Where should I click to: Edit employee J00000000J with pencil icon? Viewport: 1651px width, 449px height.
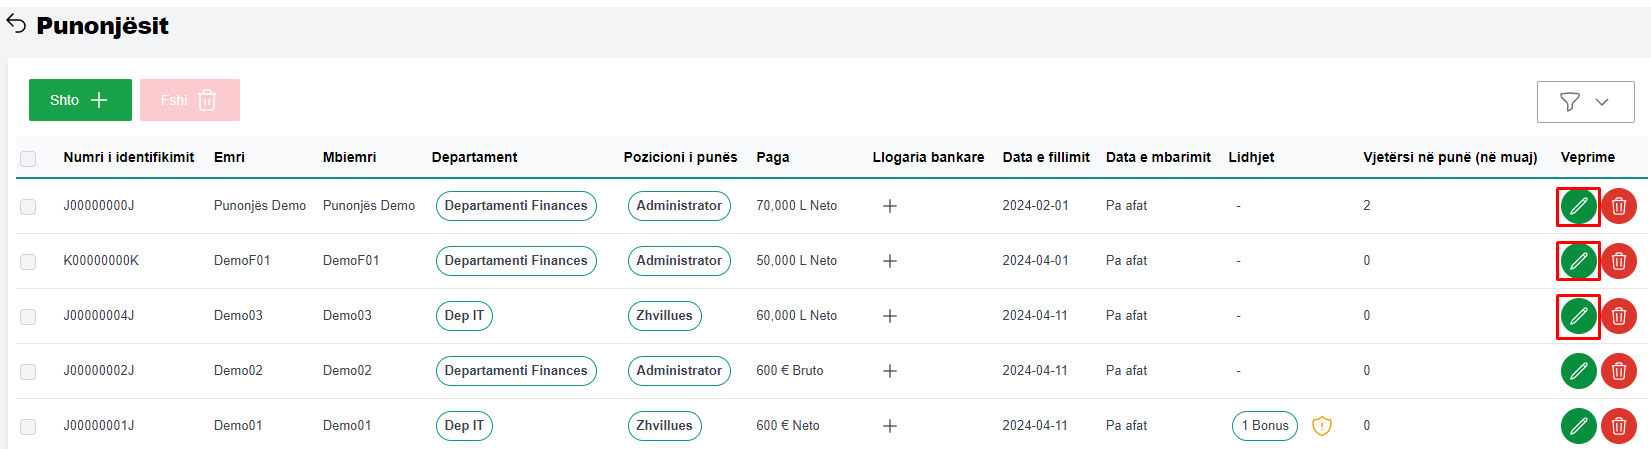pos(1578,206)
